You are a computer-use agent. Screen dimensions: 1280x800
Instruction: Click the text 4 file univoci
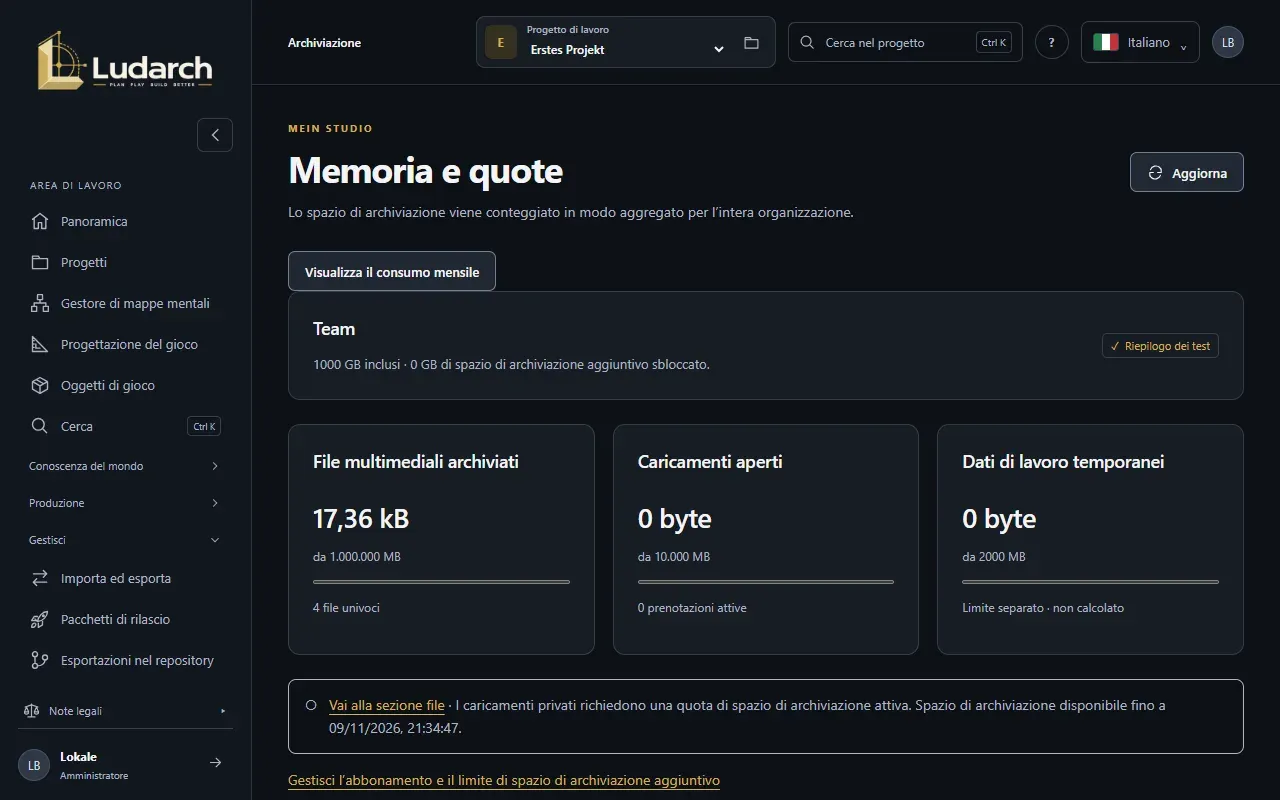tap(346, 608)
